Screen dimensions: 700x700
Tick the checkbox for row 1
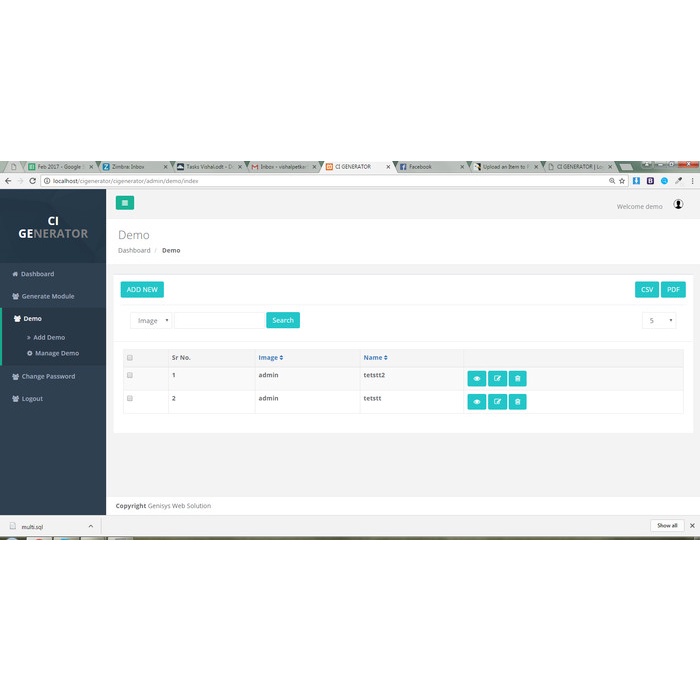click(130, 375)
